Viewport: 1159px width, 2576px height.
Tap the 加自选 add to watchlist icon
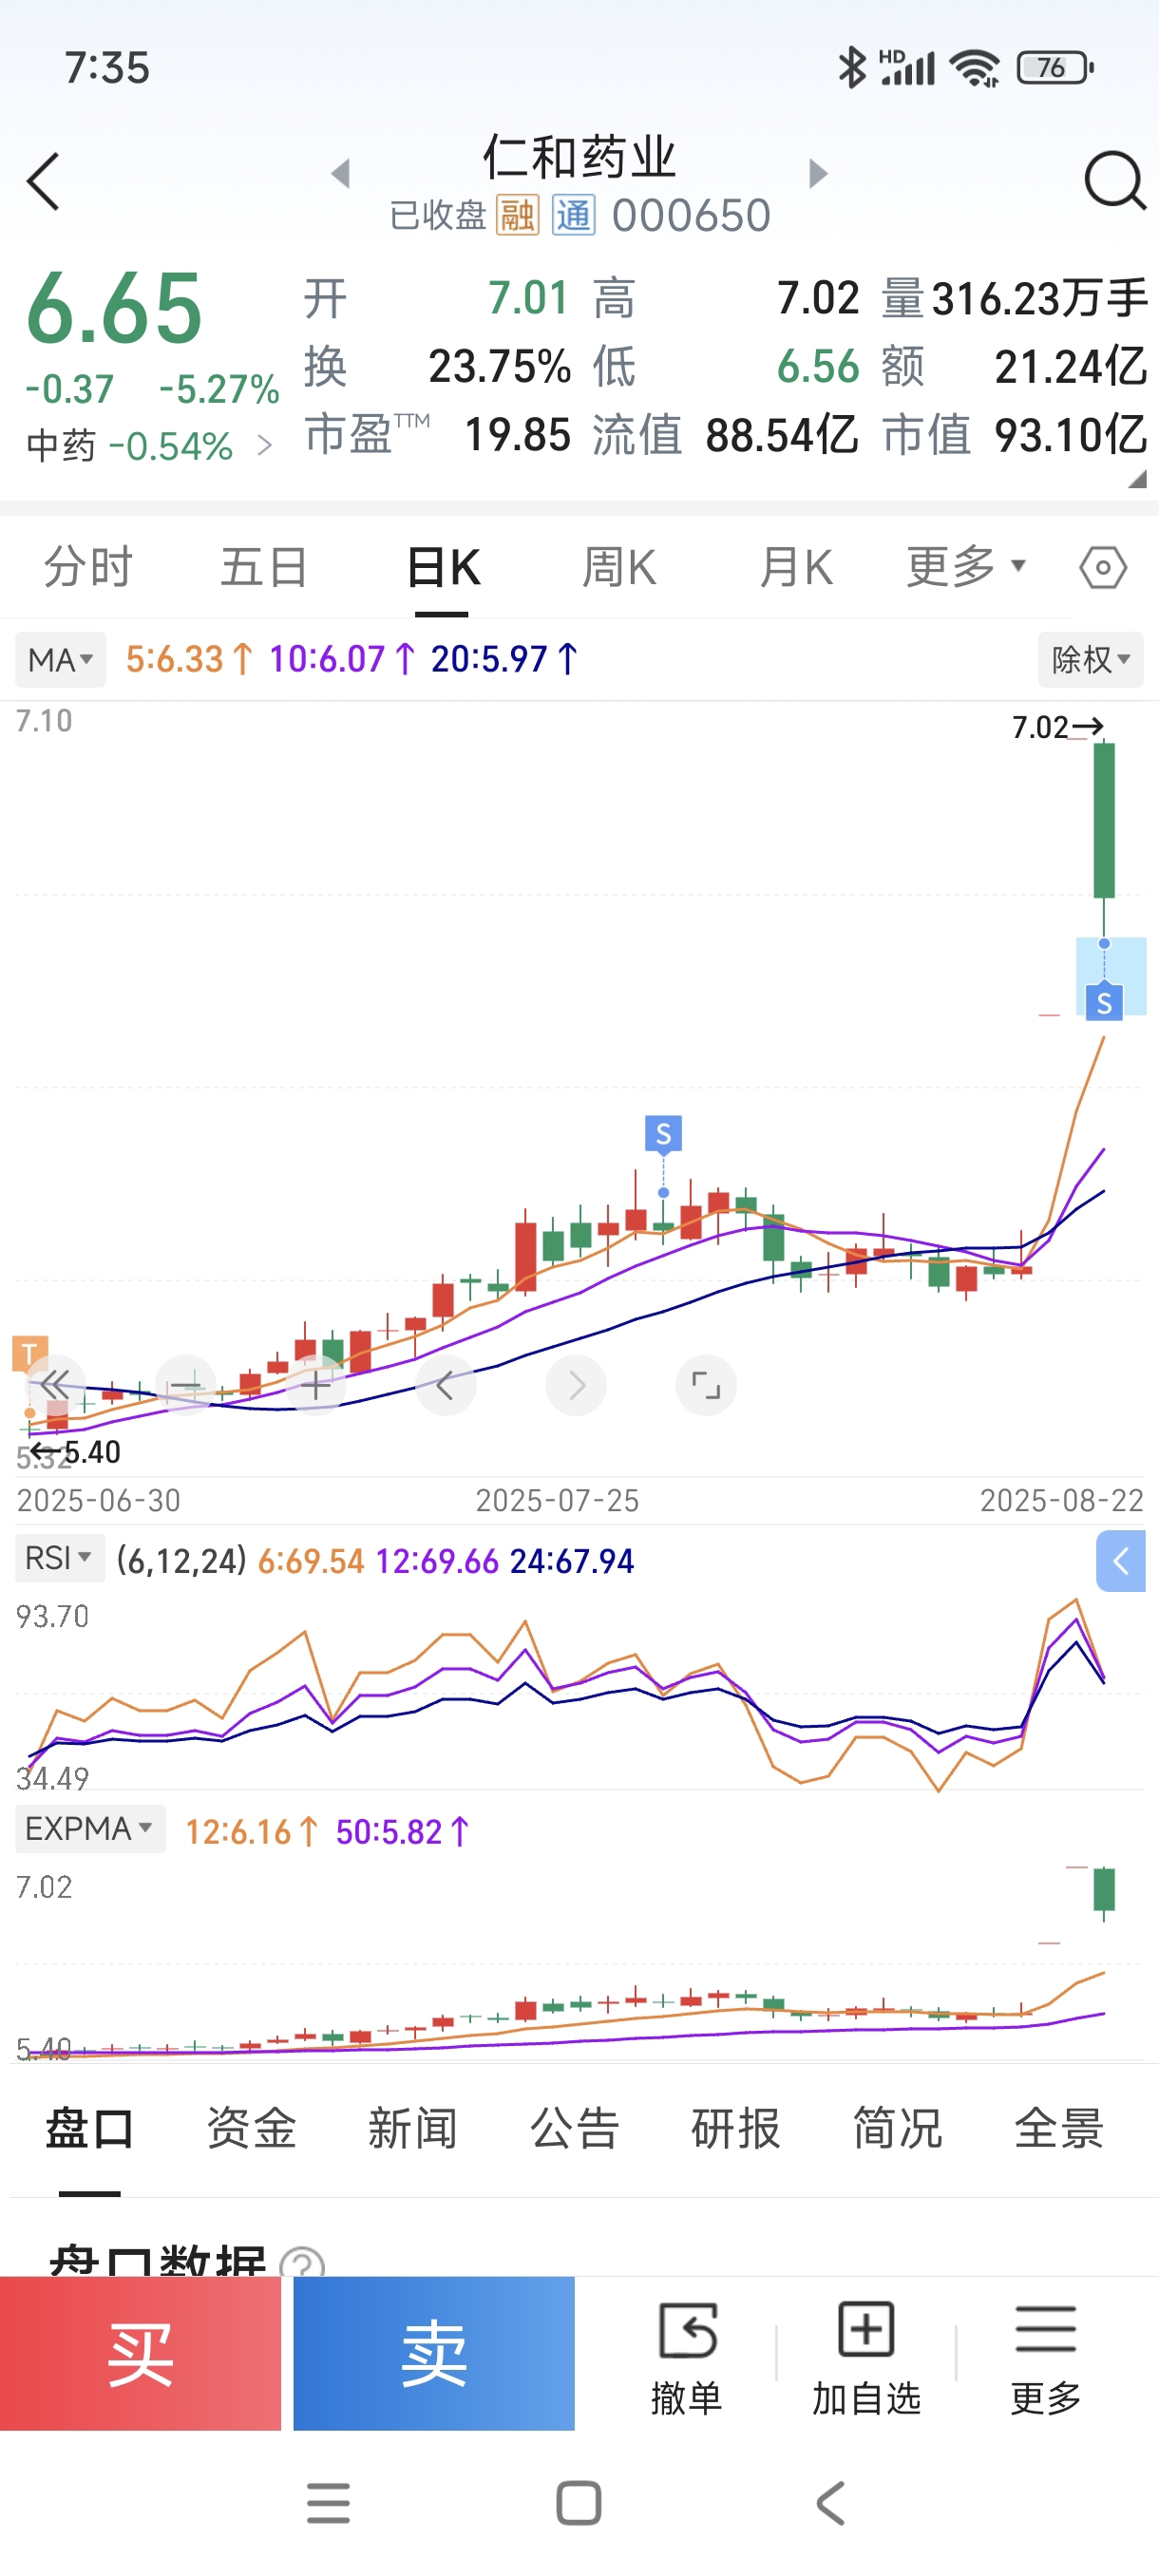pyautogui.click(x=866, y=2355)
